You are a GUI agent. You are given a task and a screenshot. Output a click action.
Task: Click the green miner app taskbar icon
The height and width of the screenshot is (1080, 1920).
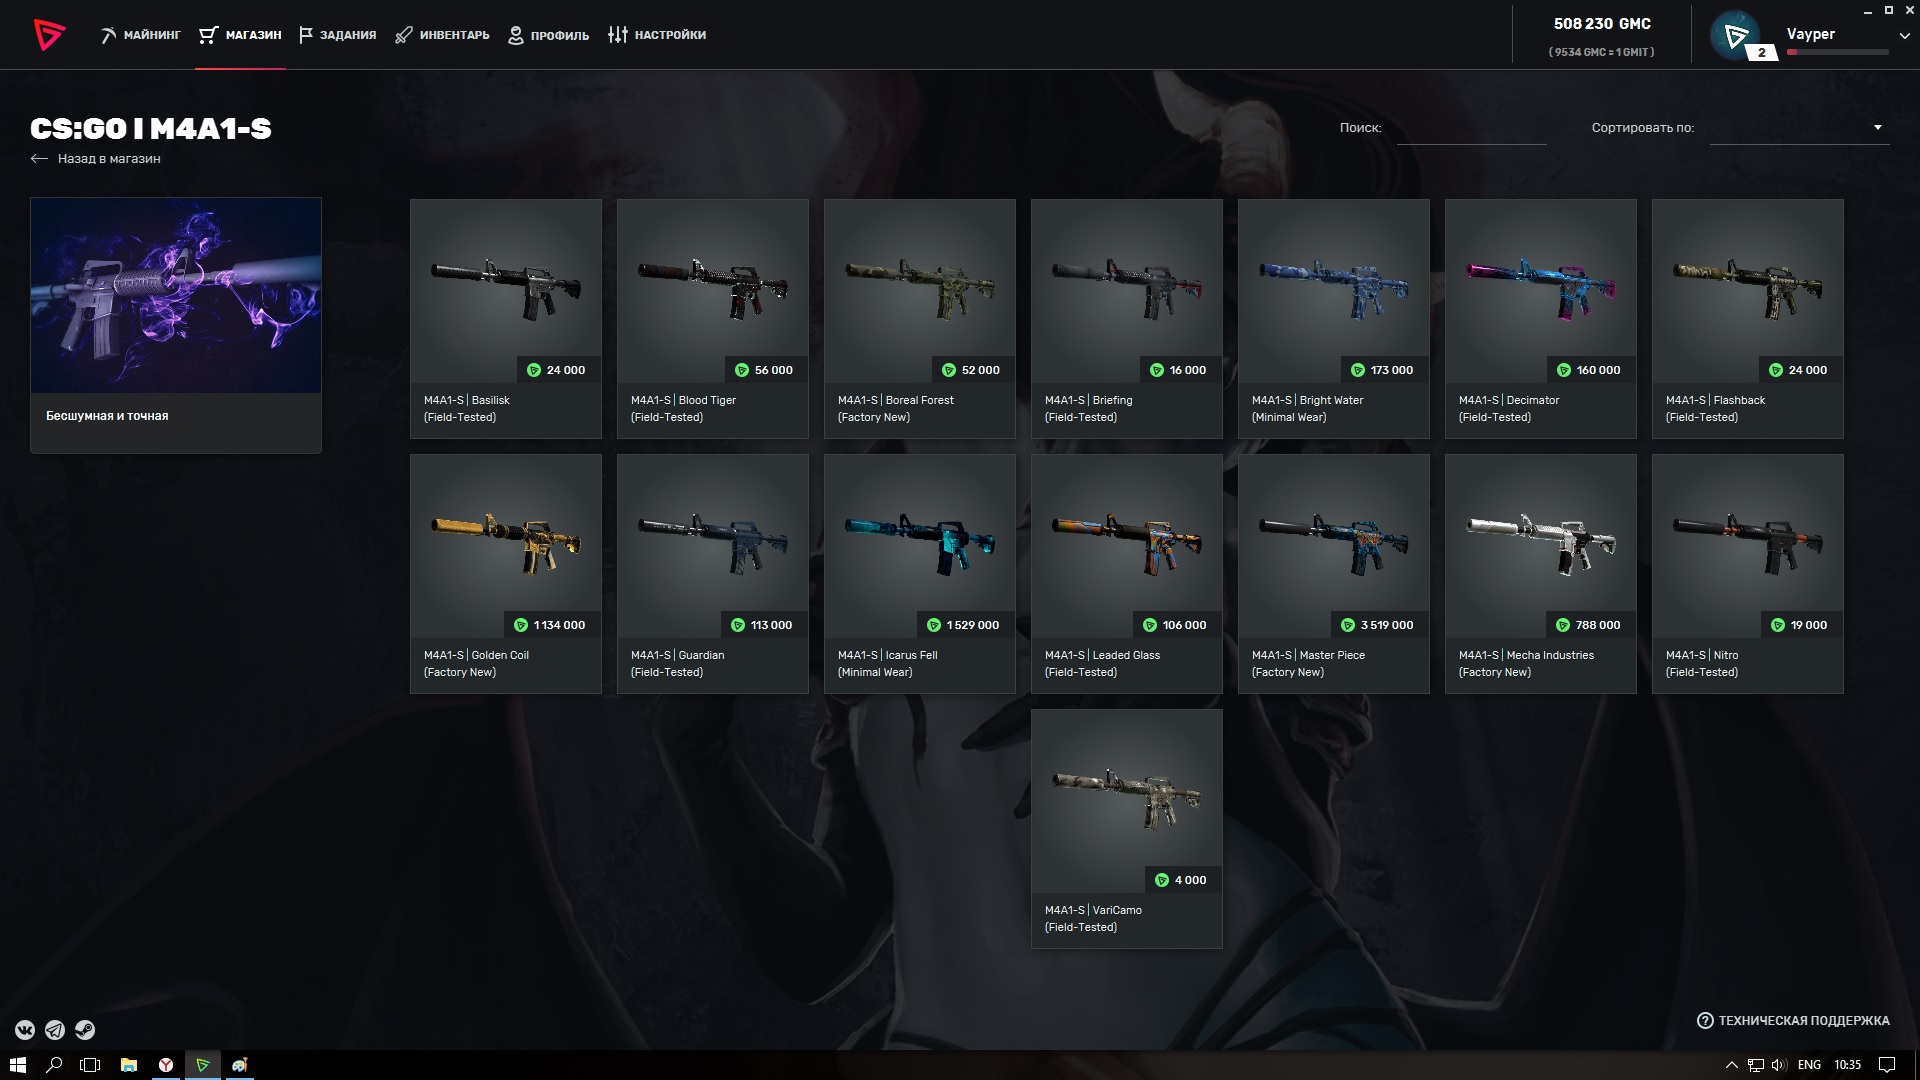coord(202,1065)
